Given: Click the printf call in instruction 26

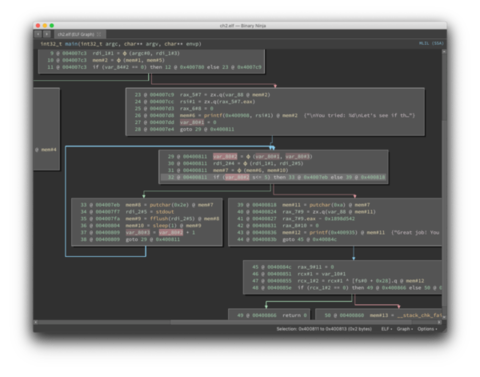Looking at the screenshot, I should pos(210,115).
